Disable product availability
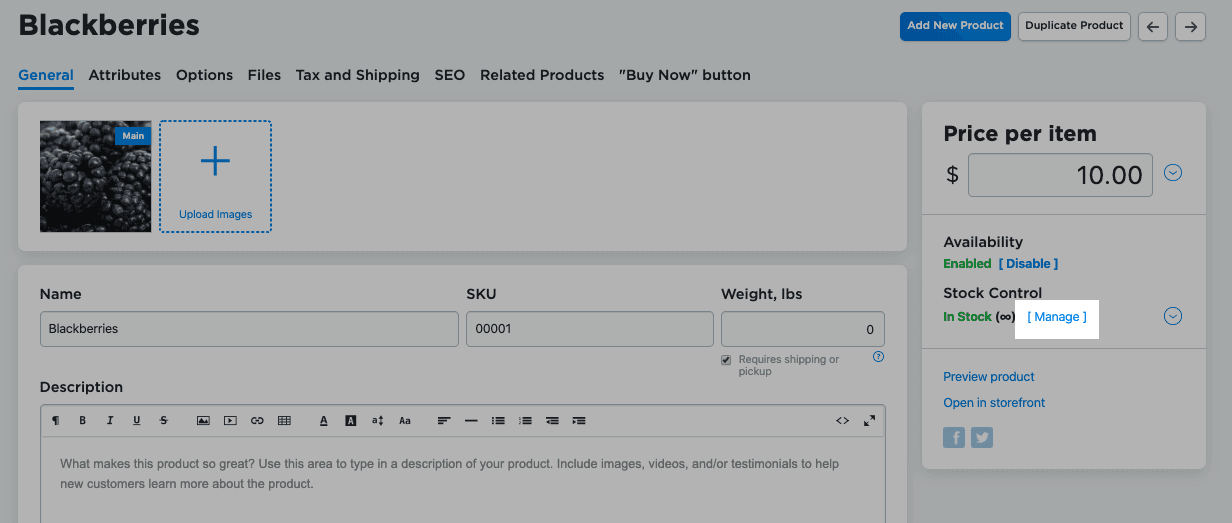This screenshot has height=523, width=1232. point(1028,264)
